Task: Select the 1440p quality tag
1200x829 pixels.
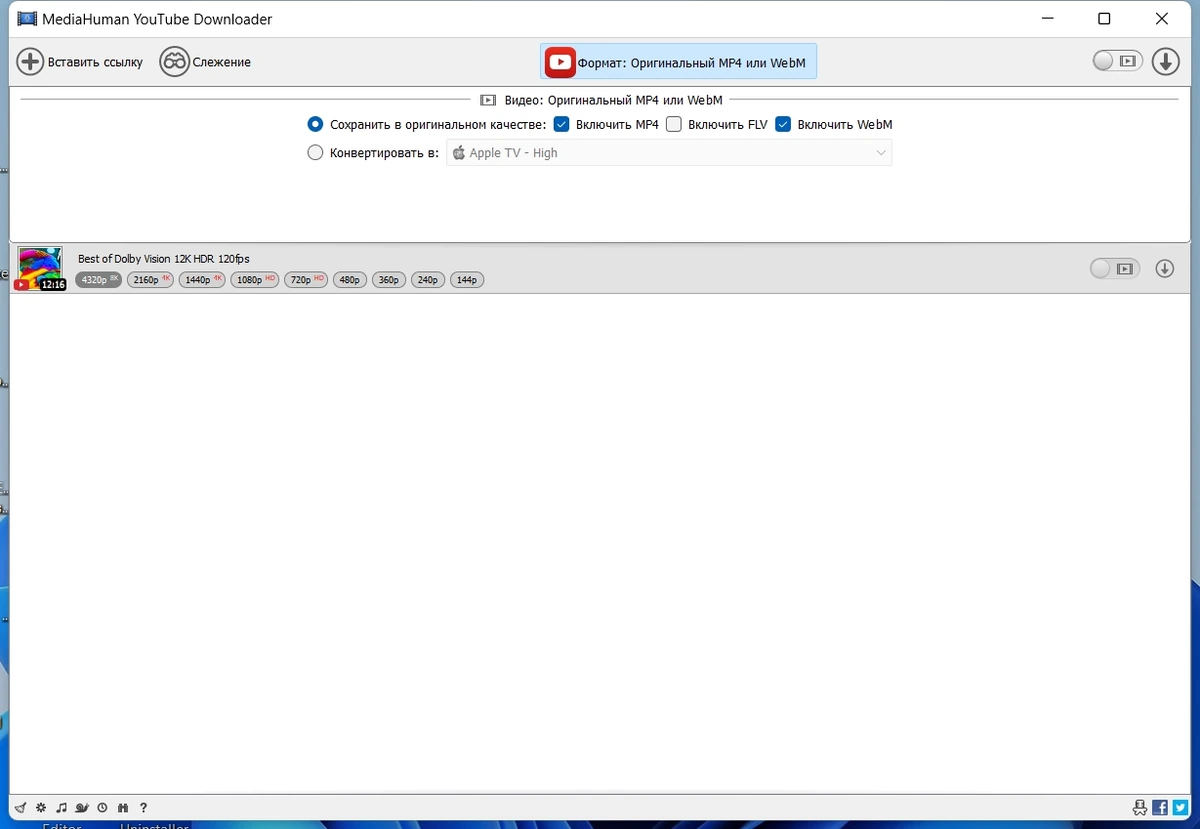Action: click(x=202, y=280)
